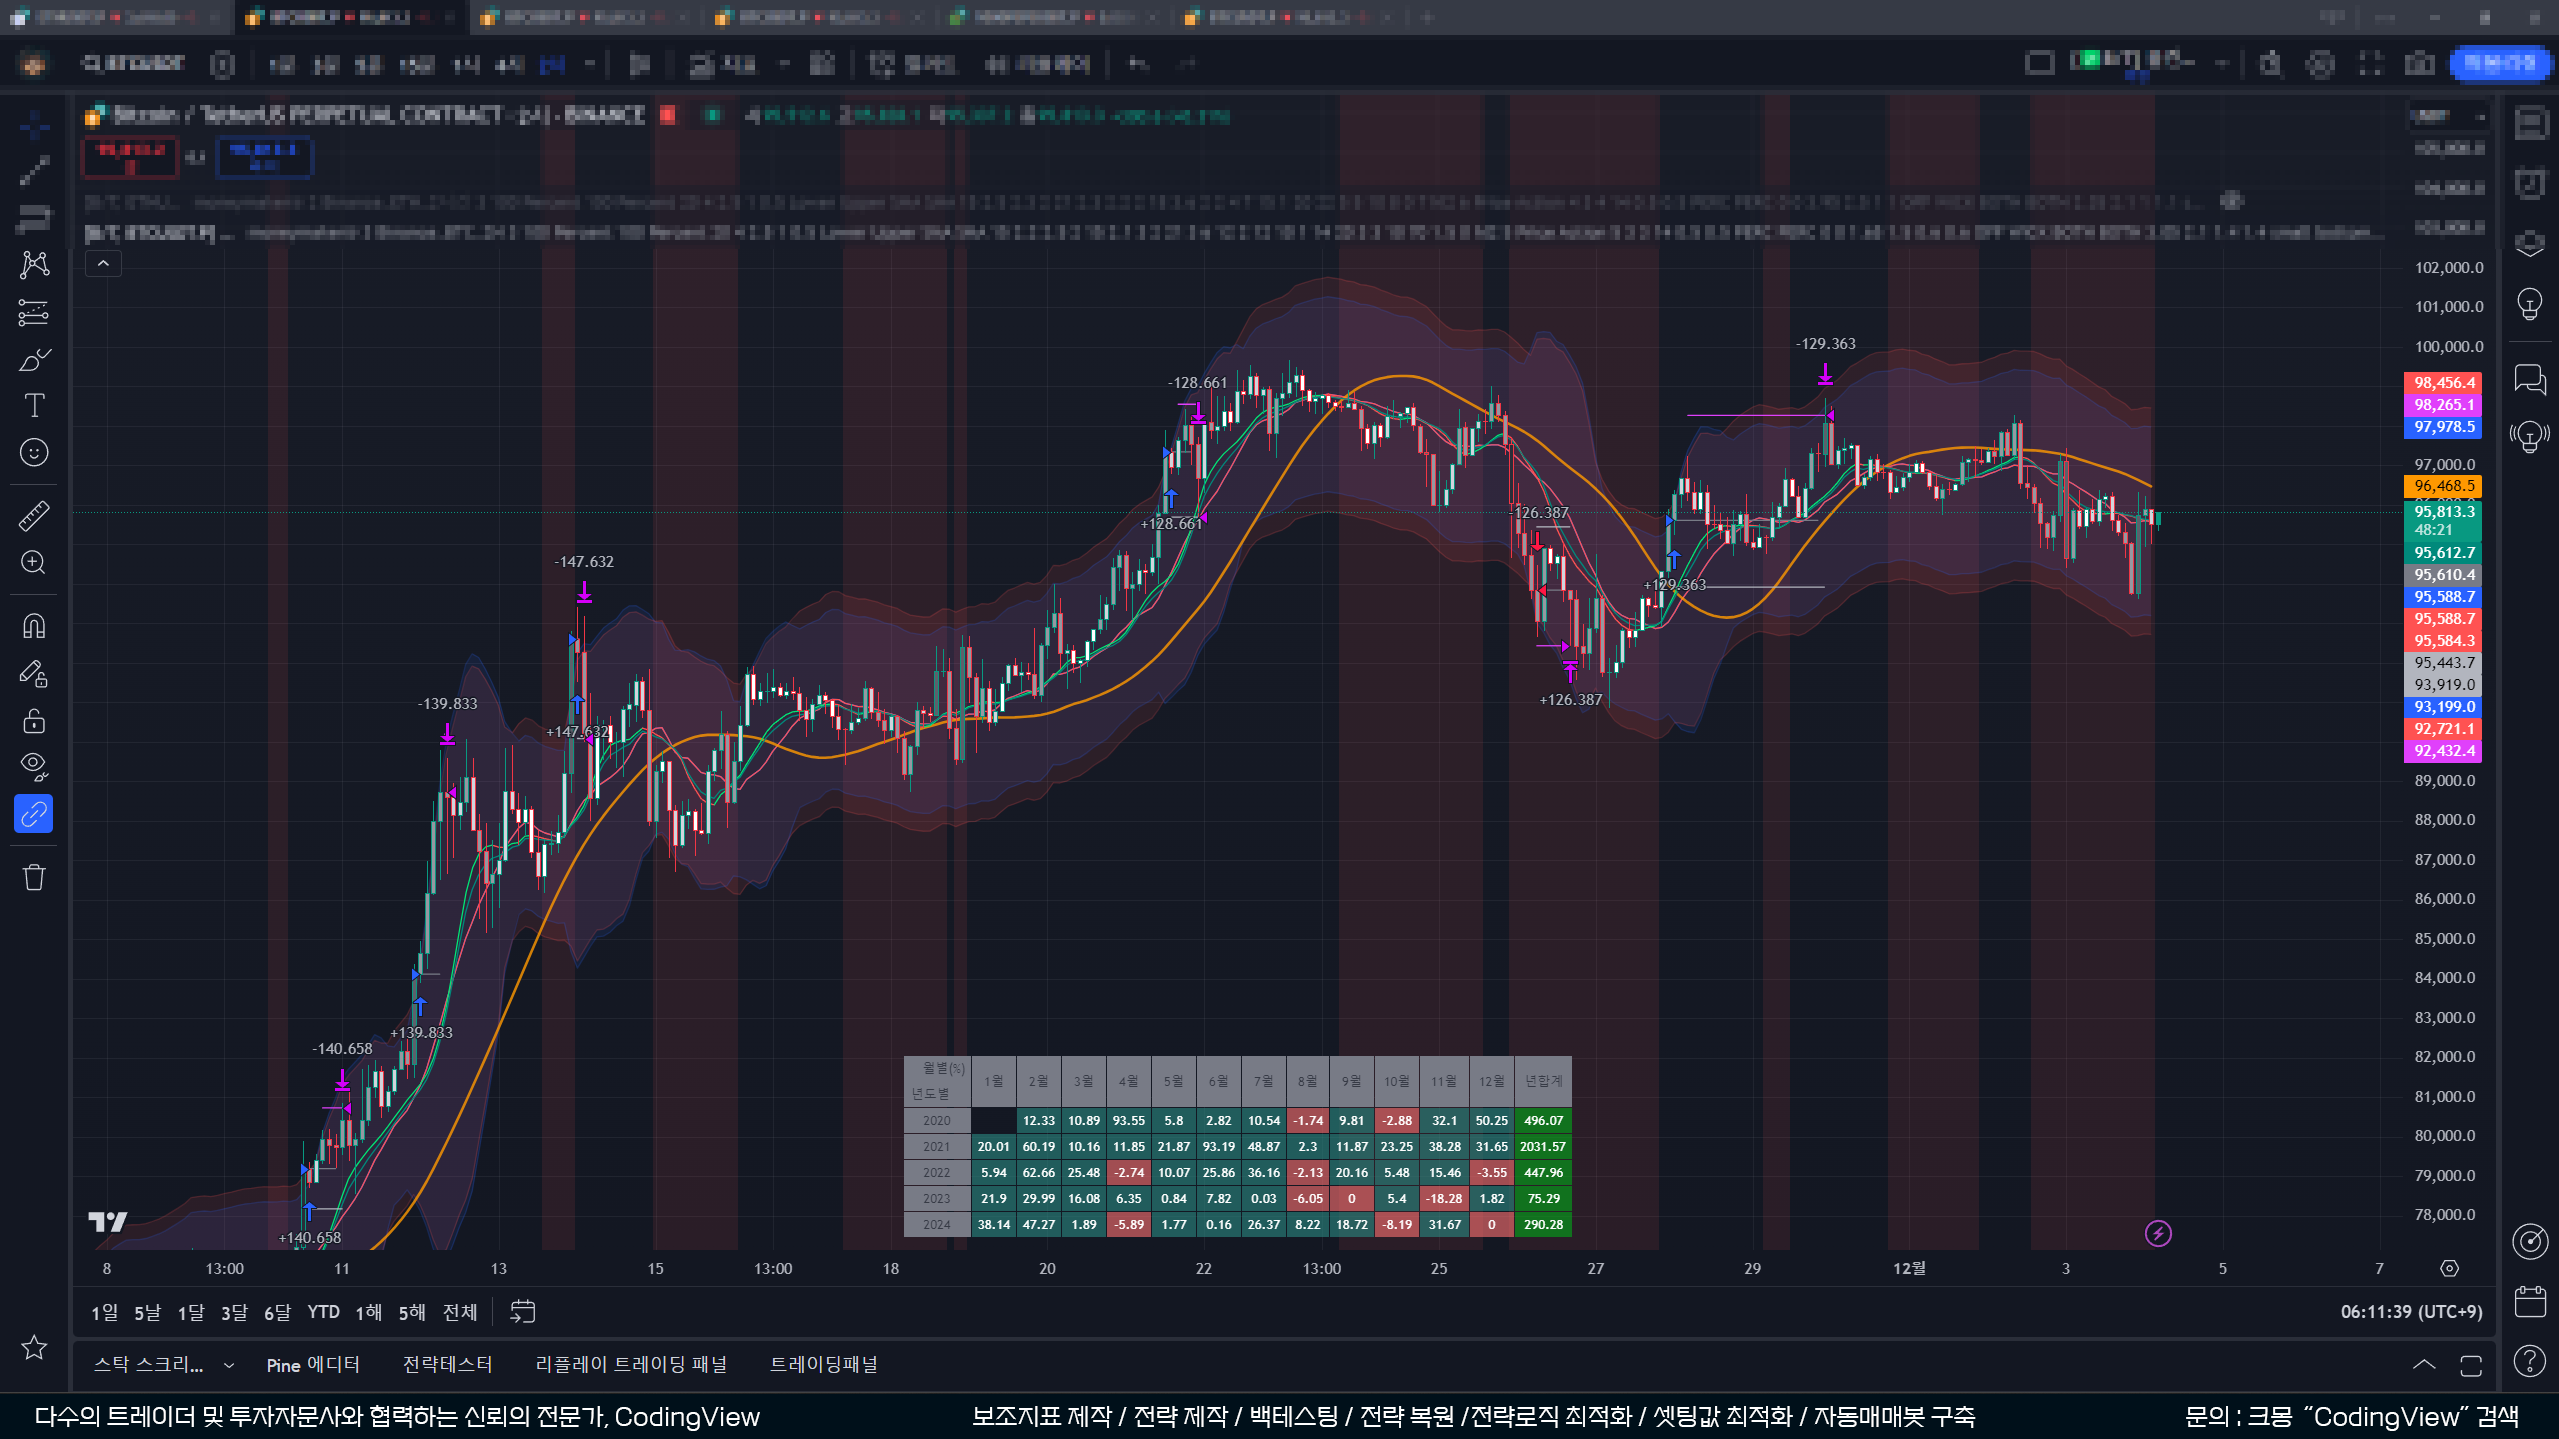The height and width of the screenshot is (1439, 2559).
Task: Open the Pine 에디터 tab
Action: pos(313,1365)
